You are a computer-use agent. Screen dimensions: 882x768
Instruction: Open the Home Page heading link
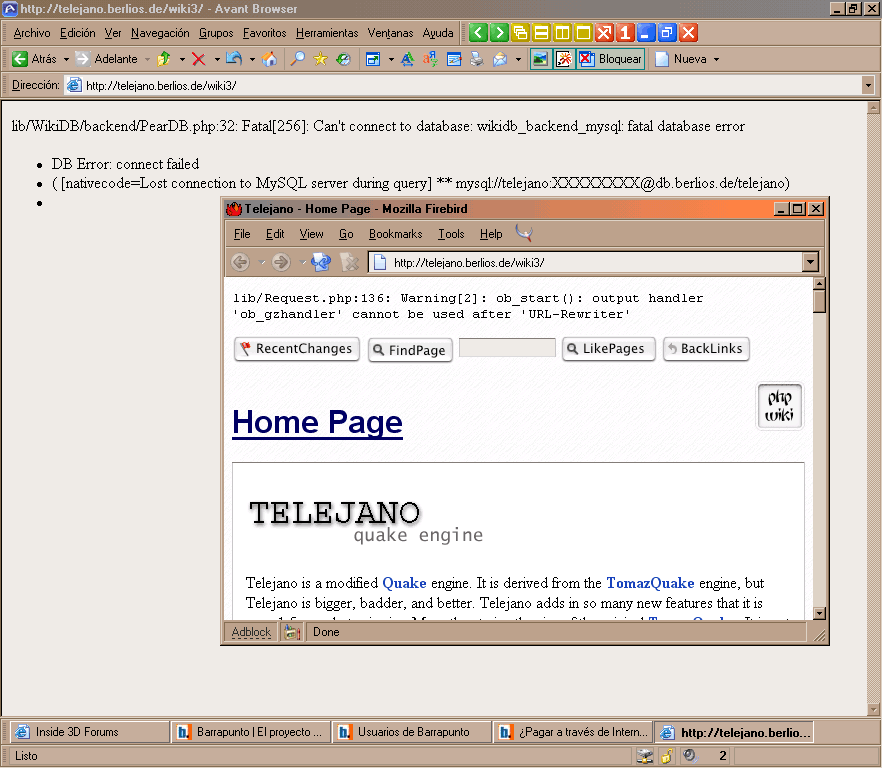(x=317, y=422)
